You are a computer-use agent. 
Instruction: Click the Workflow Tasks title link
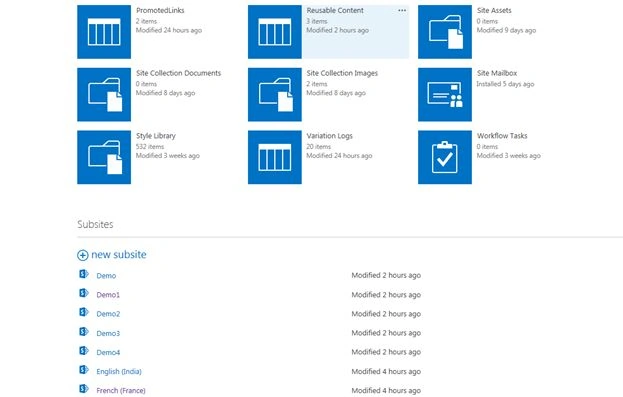tap(502, 136)
